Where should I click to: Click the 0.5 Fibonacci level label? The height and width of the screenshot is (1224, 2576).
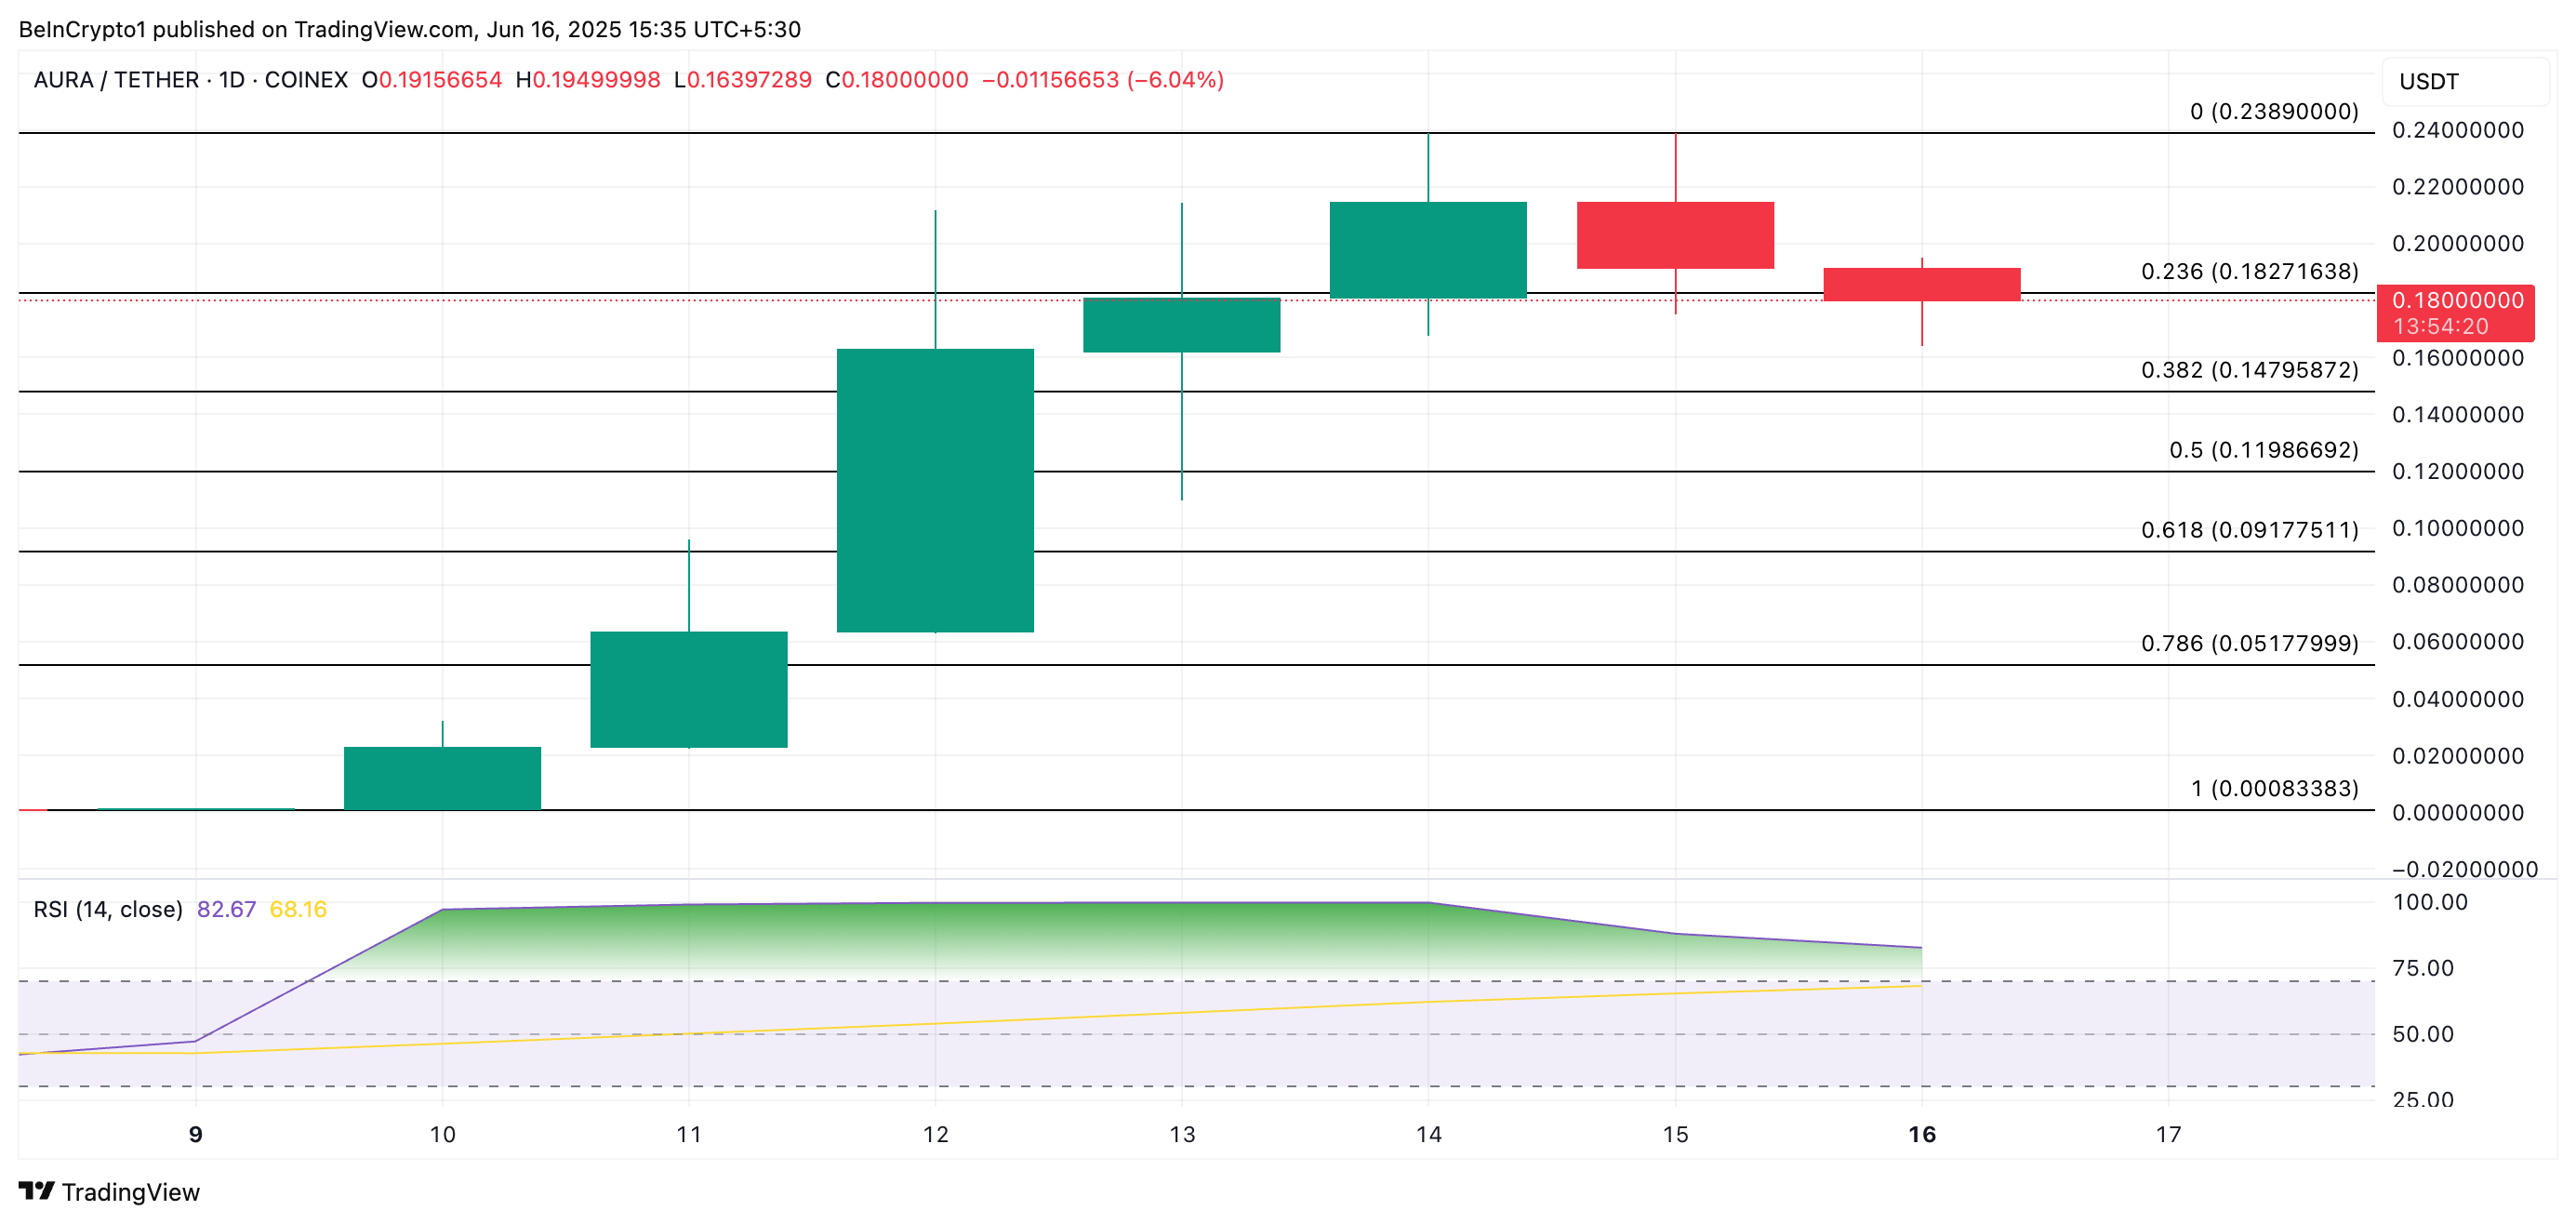tap(2263, 450)
